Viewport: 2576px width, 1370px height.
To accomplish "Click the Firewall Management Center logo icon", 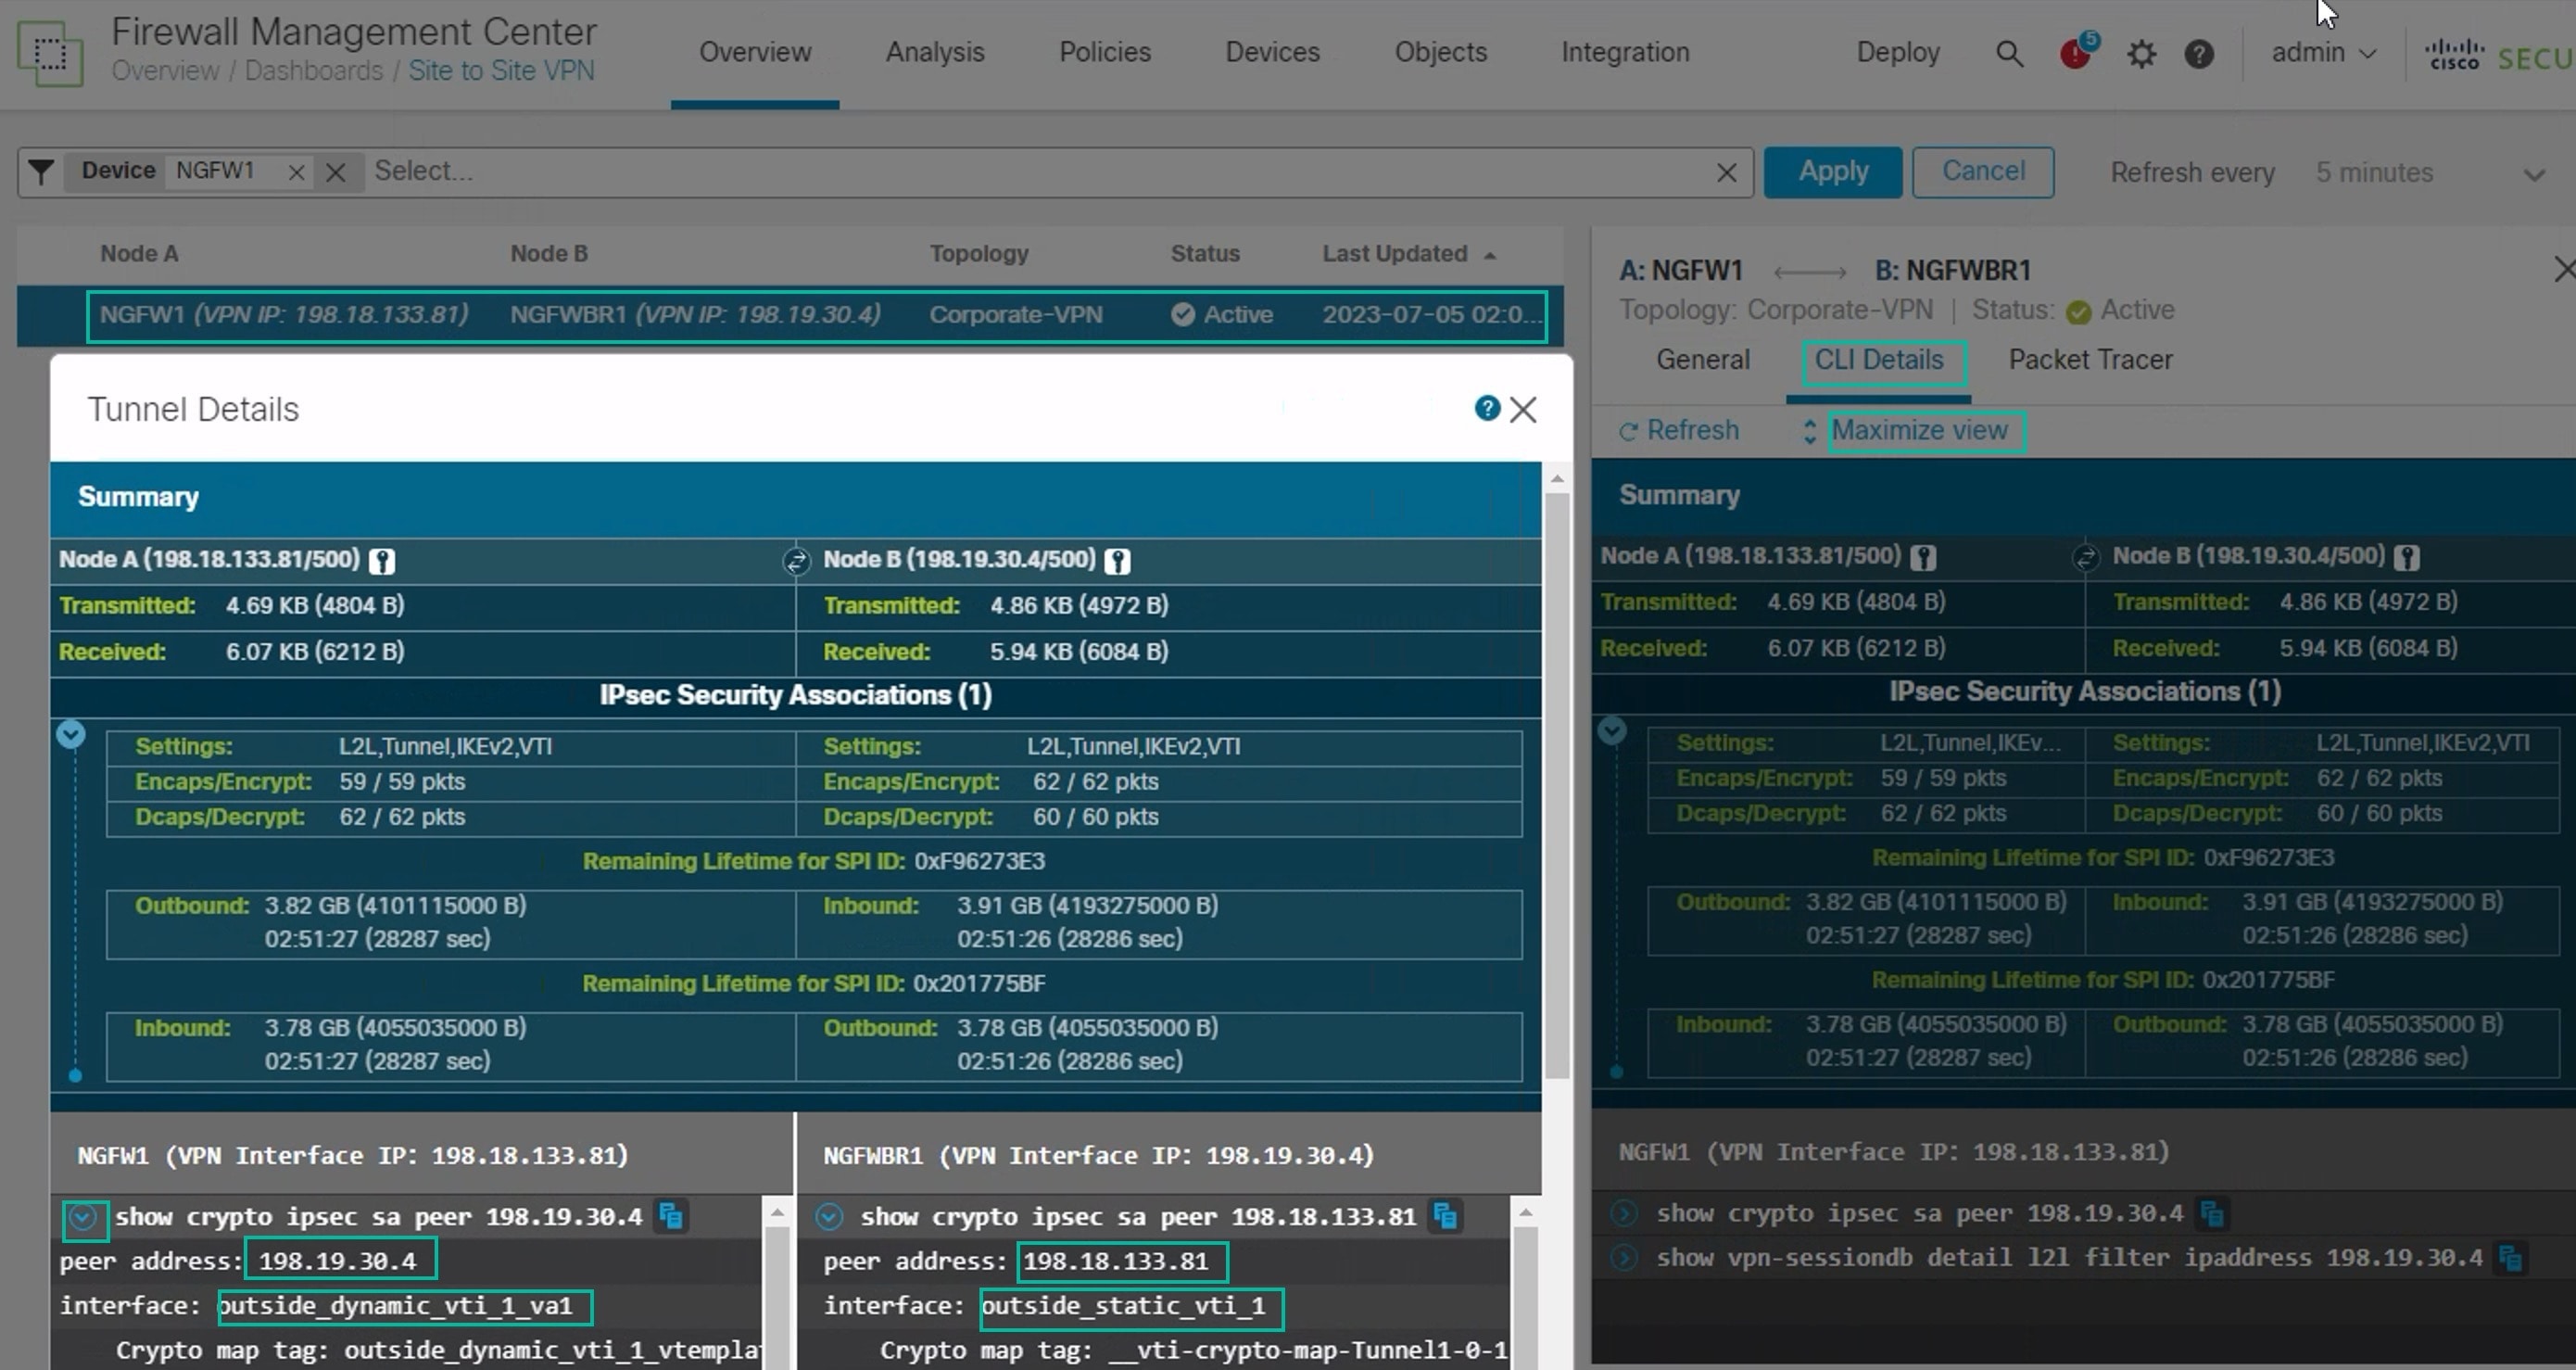I will pyautogui.click(x=50, y=52).
